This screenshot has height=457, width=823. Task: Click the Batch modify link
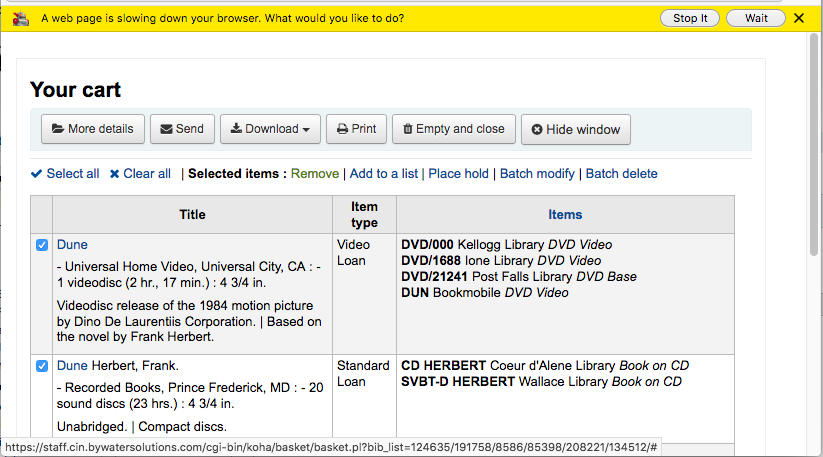tap(537, 174)
